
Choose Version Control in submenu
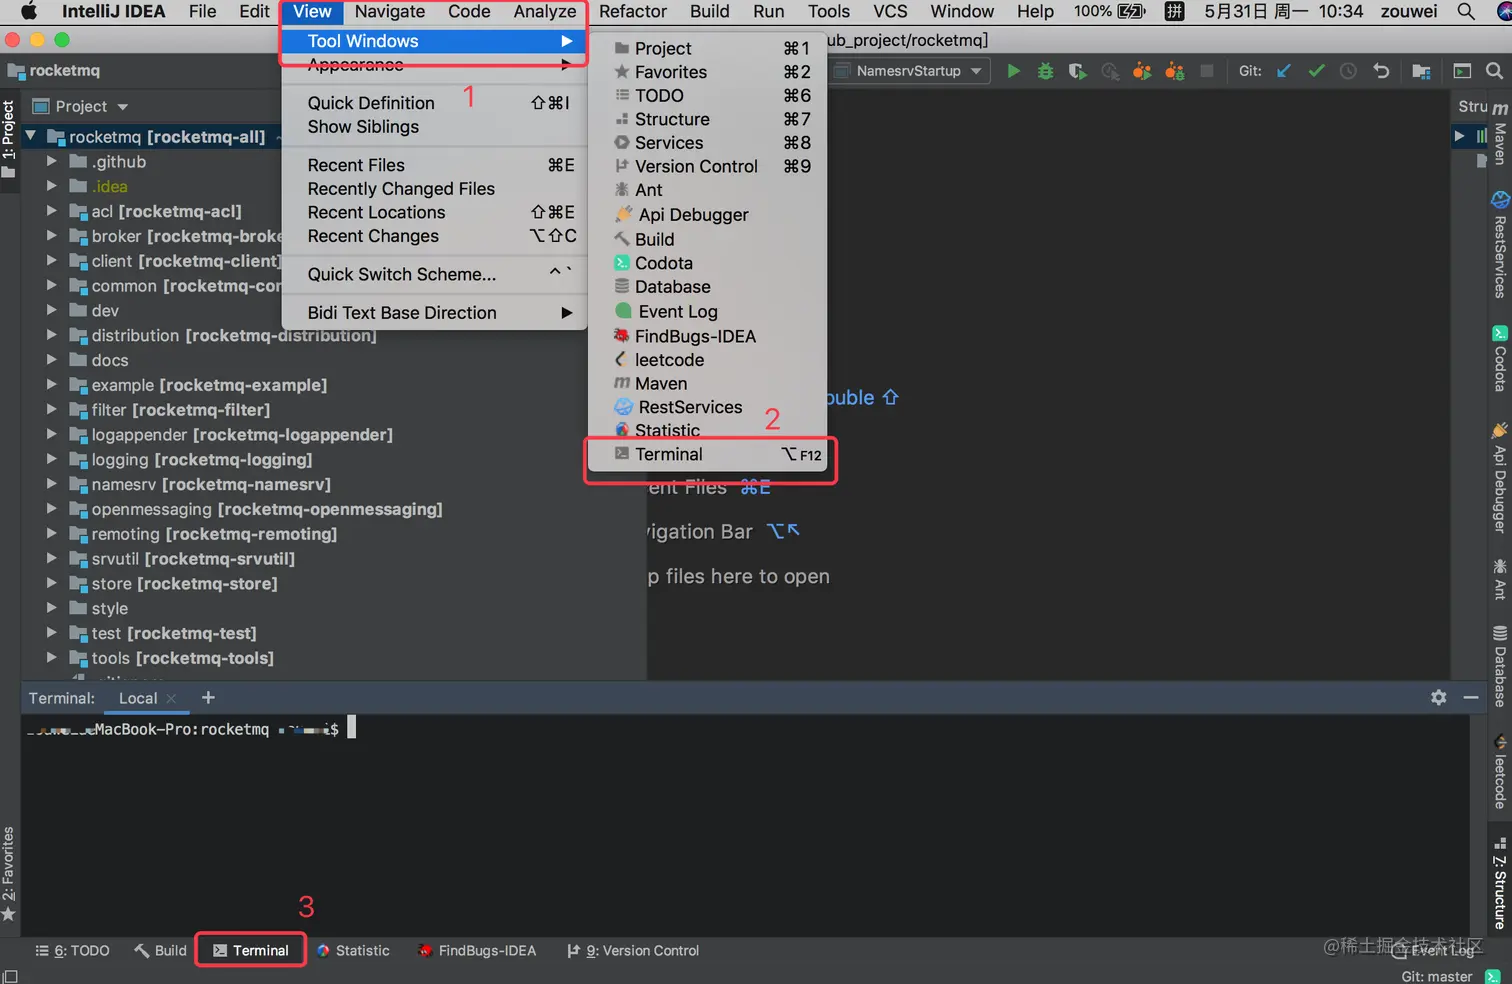pyautogui.click(x=708, y=166)
